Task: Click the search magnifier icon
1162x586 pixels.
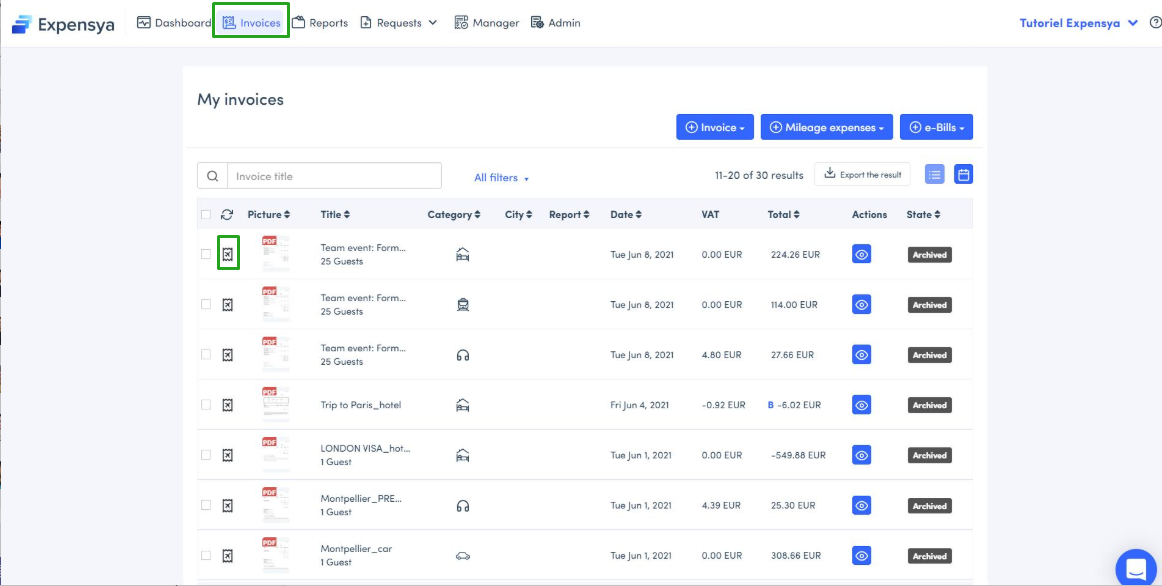Action: 212,176
